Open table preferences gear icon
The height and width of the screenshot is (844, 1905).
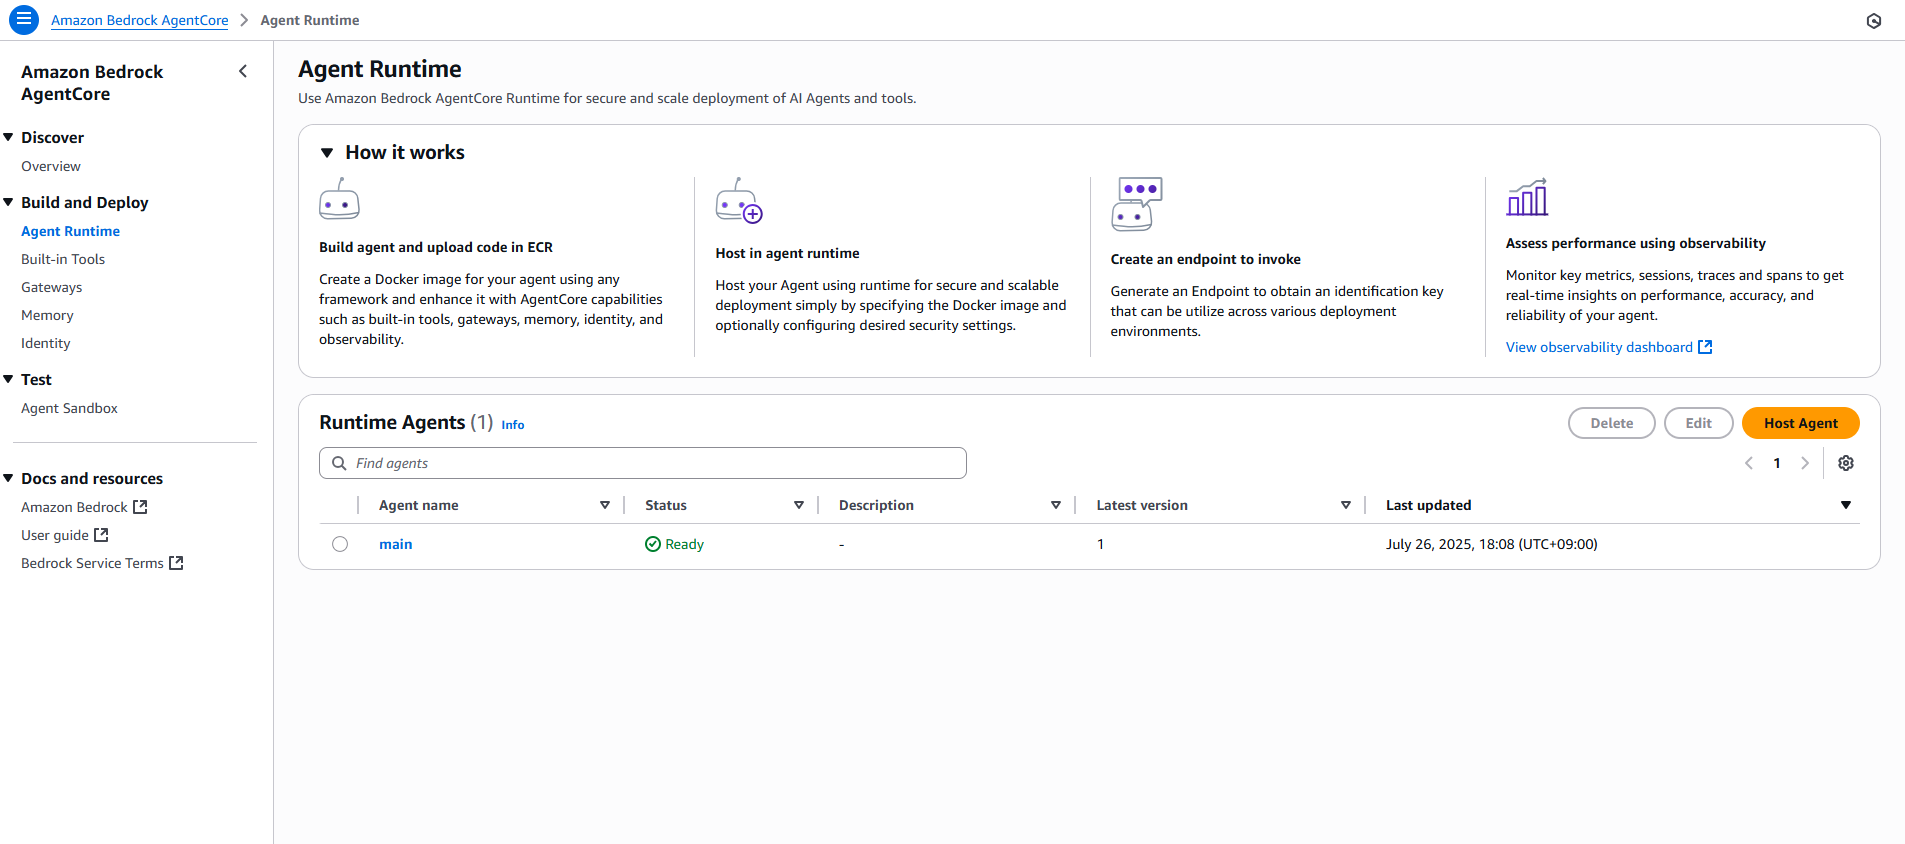coord(1846,463)
